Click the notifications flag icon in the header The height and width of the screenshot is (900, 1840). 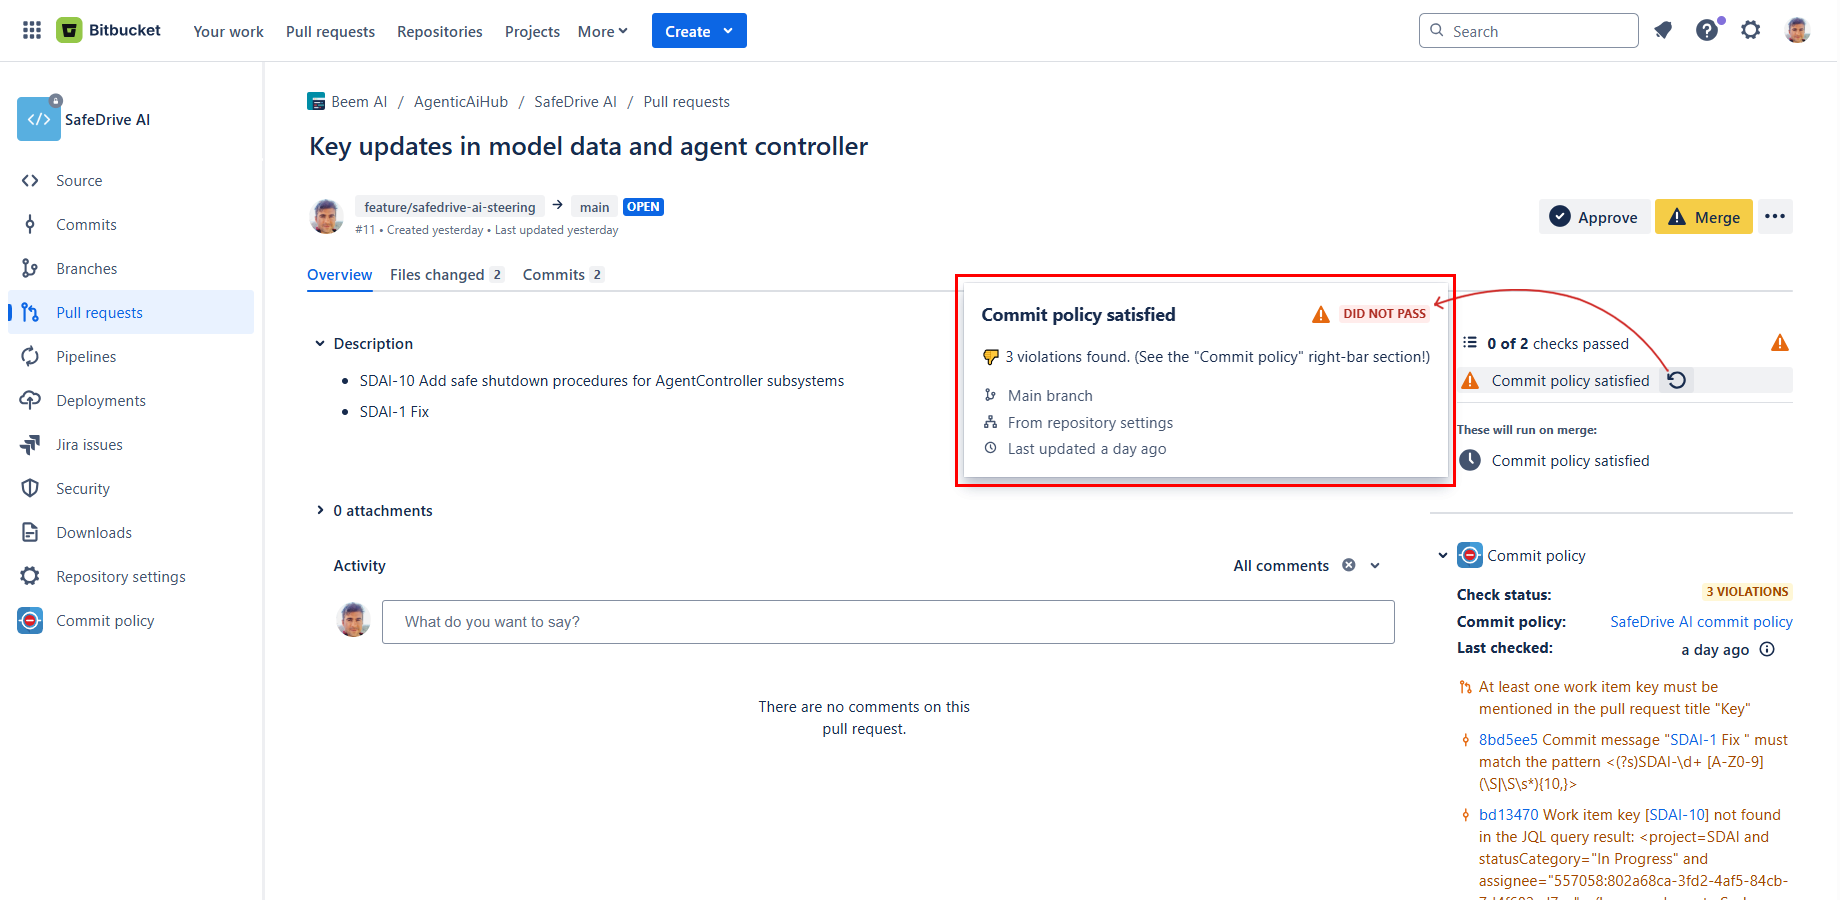(x=1663, y=30)
